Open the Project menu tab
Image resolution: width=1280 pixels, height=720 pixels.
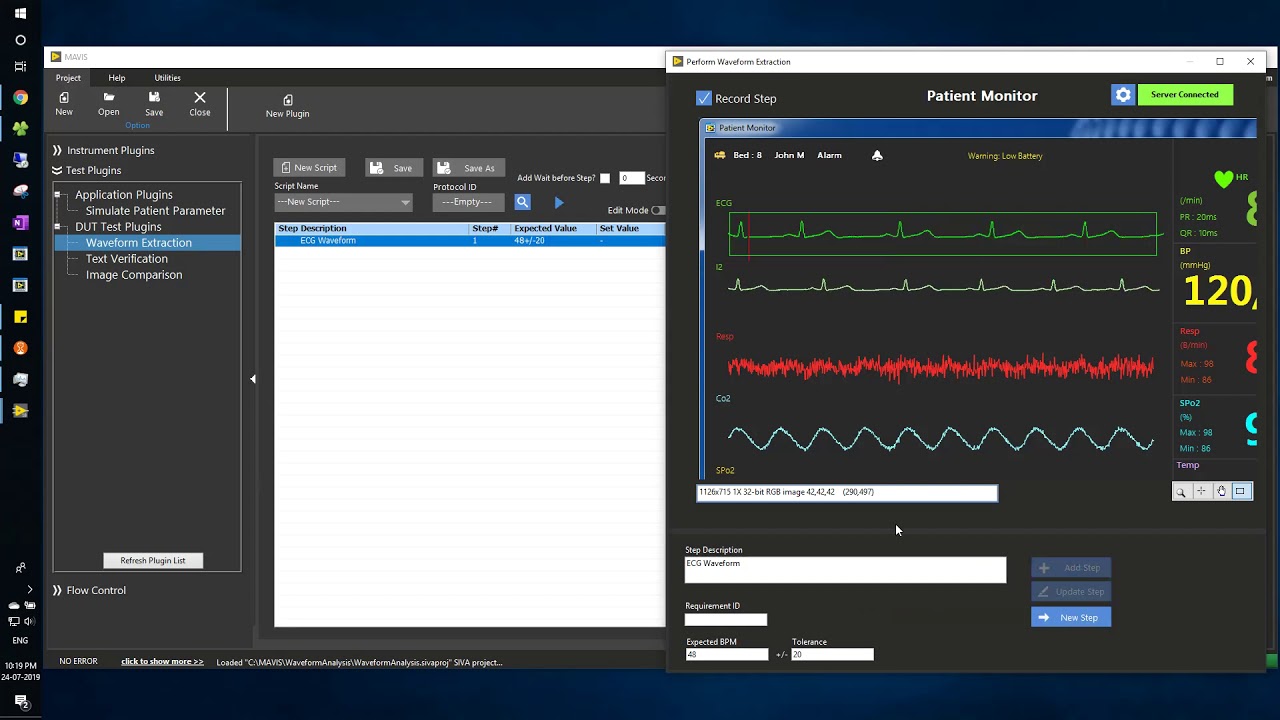tap(68, 78)
